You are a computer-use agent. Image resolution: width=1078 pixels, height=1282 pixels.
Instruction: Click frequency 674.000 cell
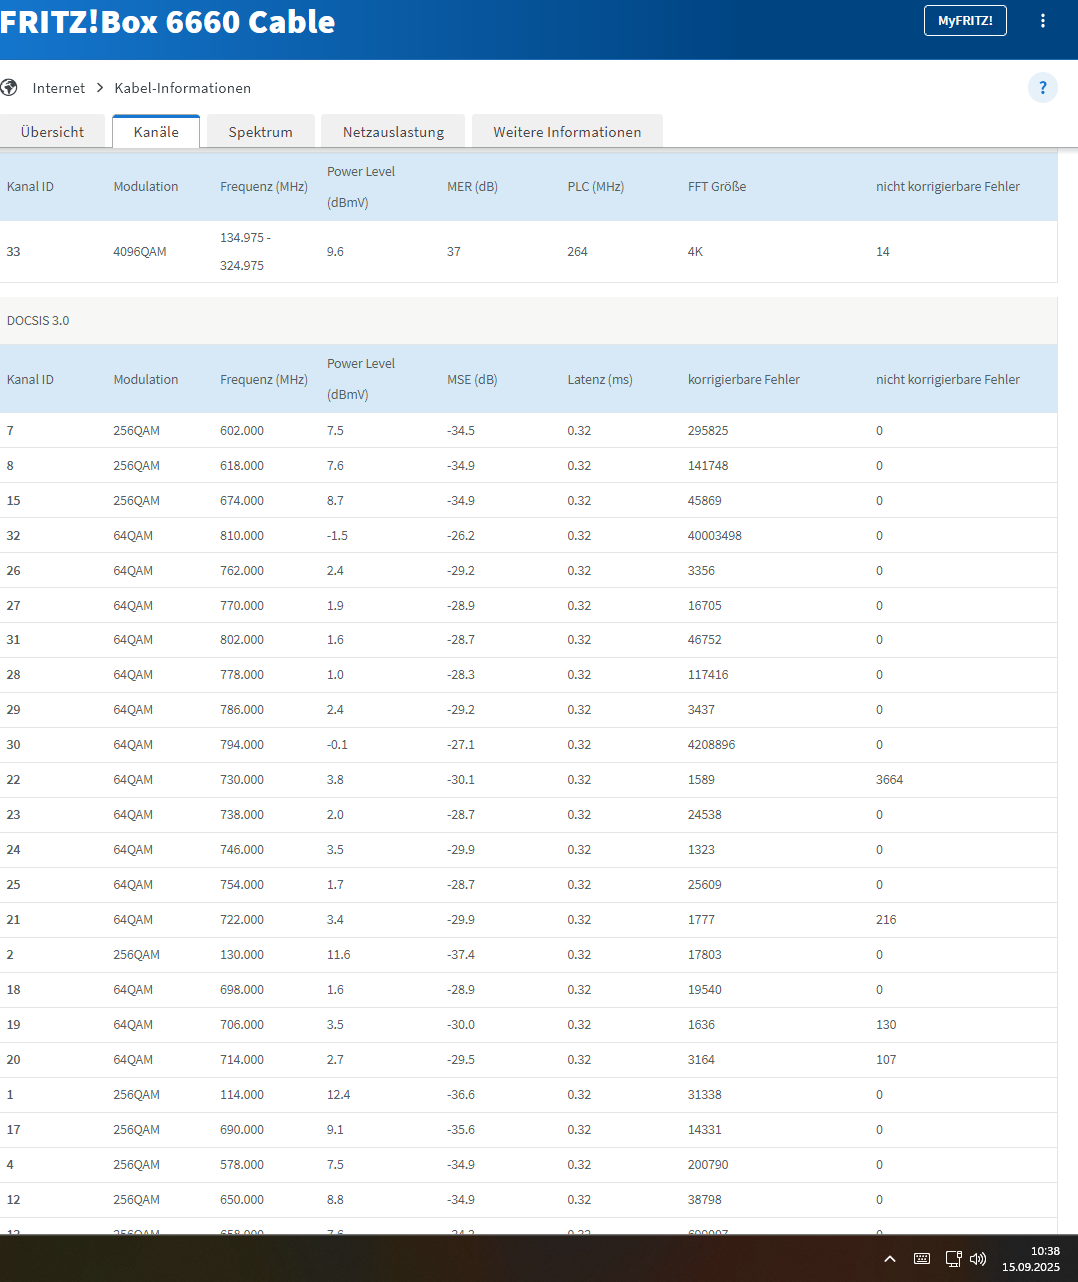242,501
